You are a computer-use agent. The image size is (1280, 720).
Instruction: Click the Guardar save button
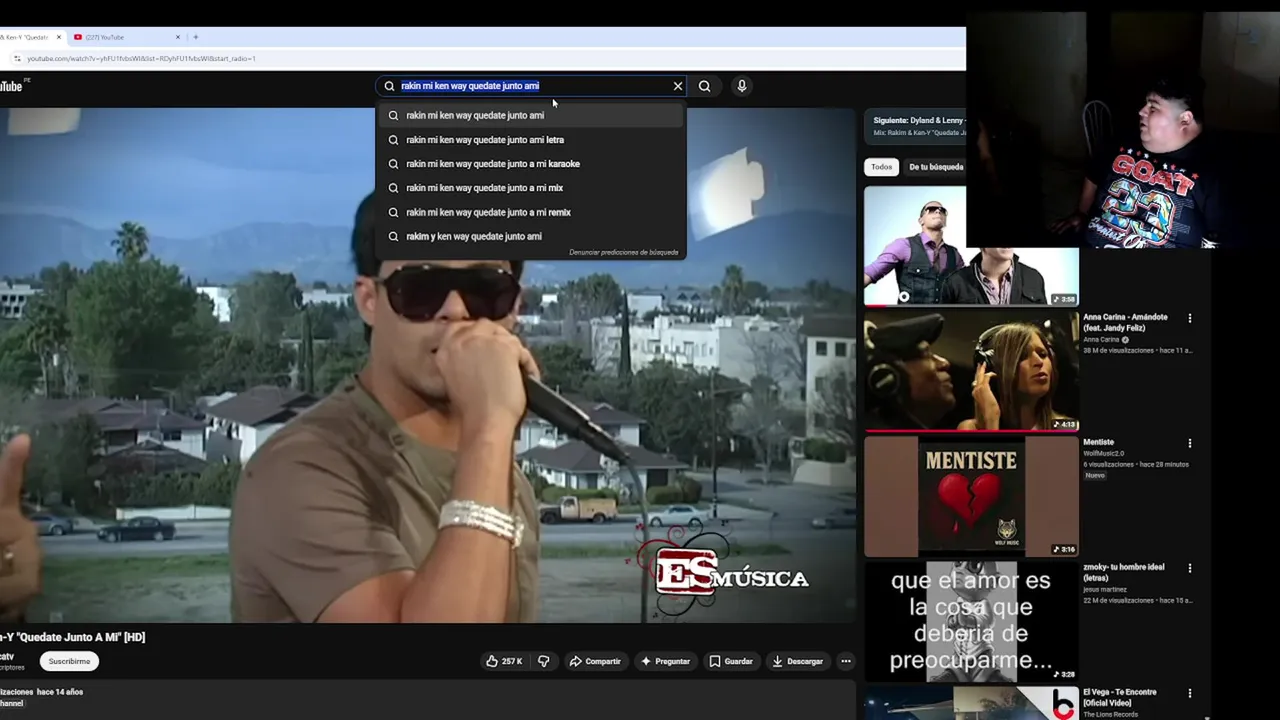[x=730, y=661]
